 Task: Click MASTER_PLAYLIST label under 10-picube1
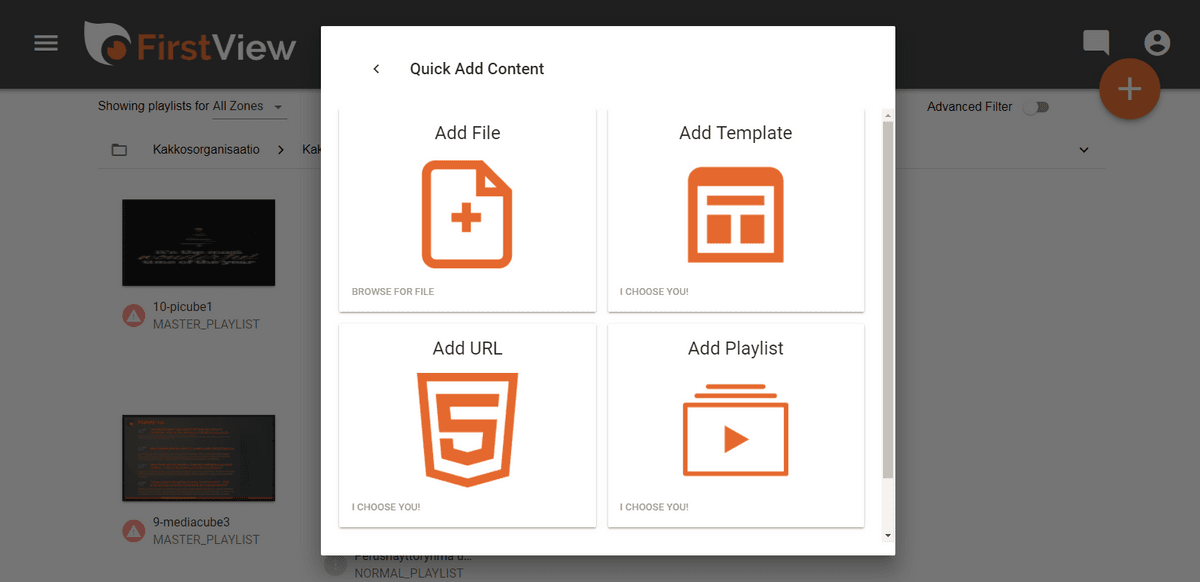206,325
